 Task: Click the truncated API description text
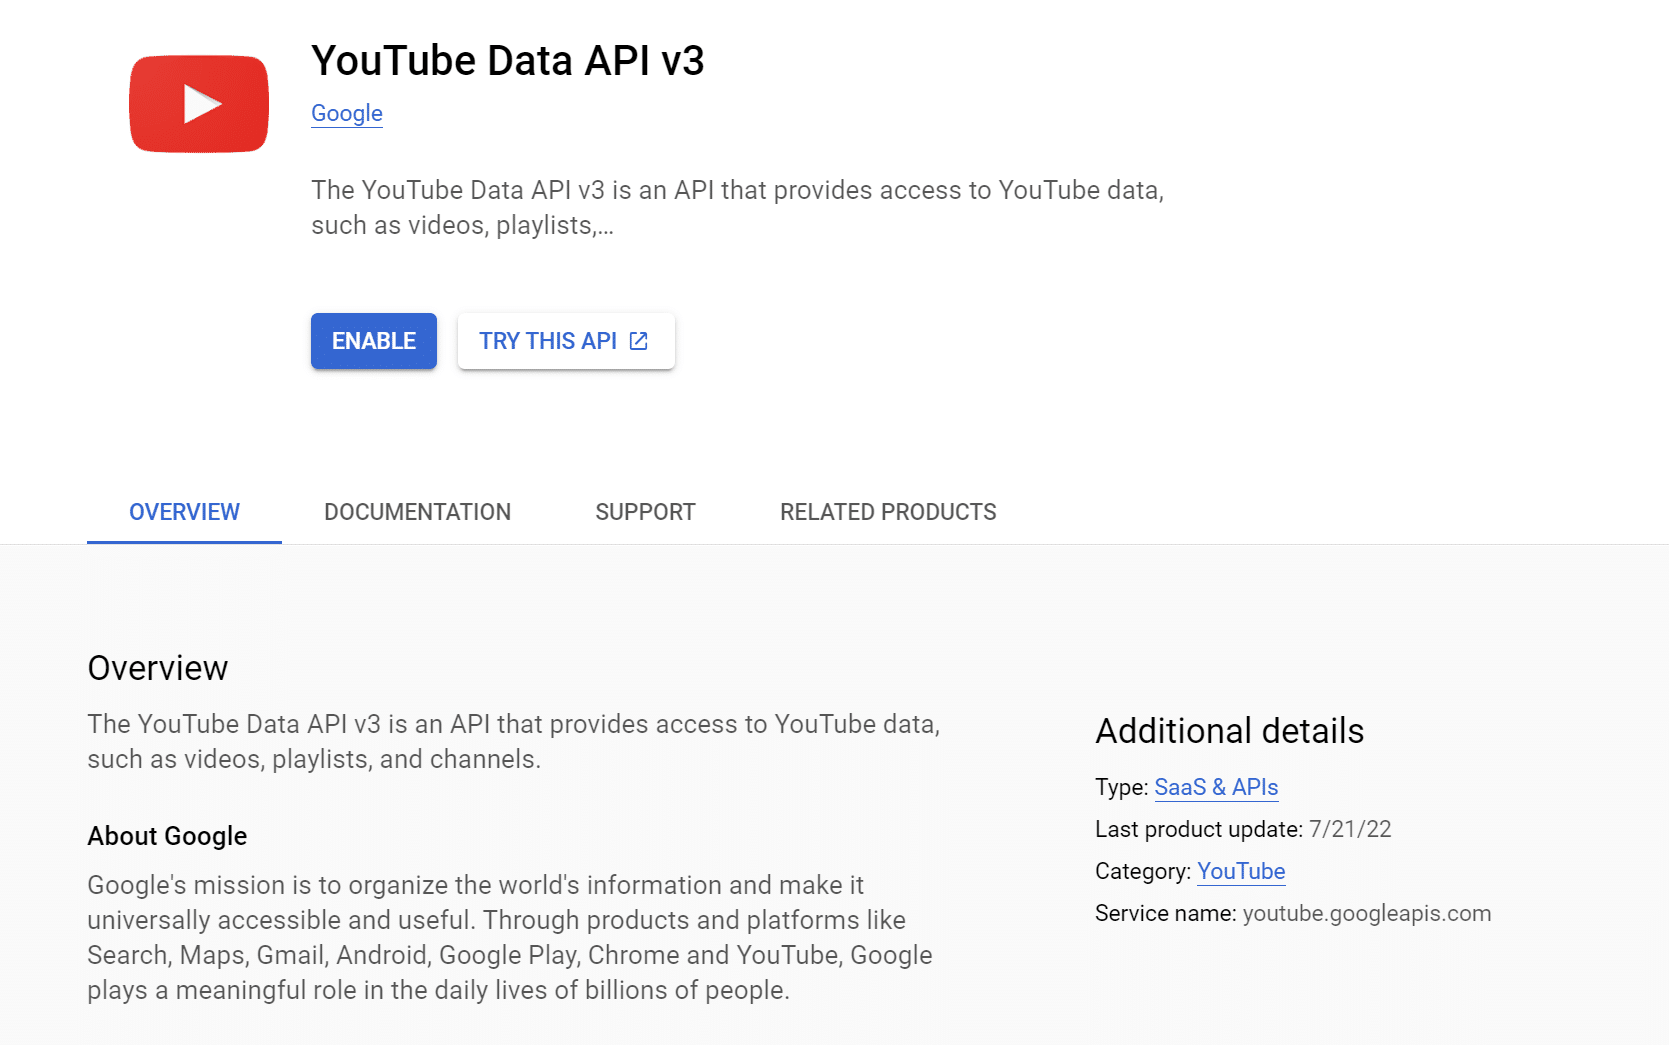(737, 207)
